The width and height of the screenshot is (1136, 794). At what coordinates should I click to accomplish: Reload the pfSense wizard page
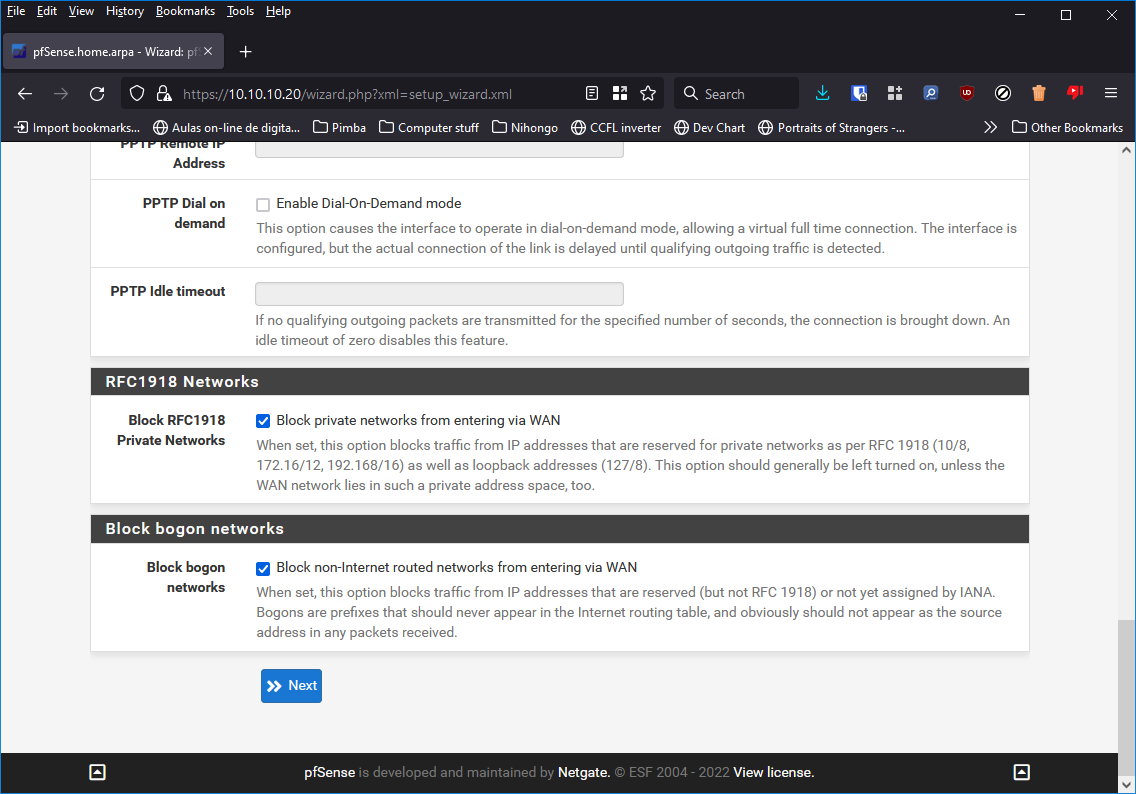pyautogui.click(x=96, y=92)
